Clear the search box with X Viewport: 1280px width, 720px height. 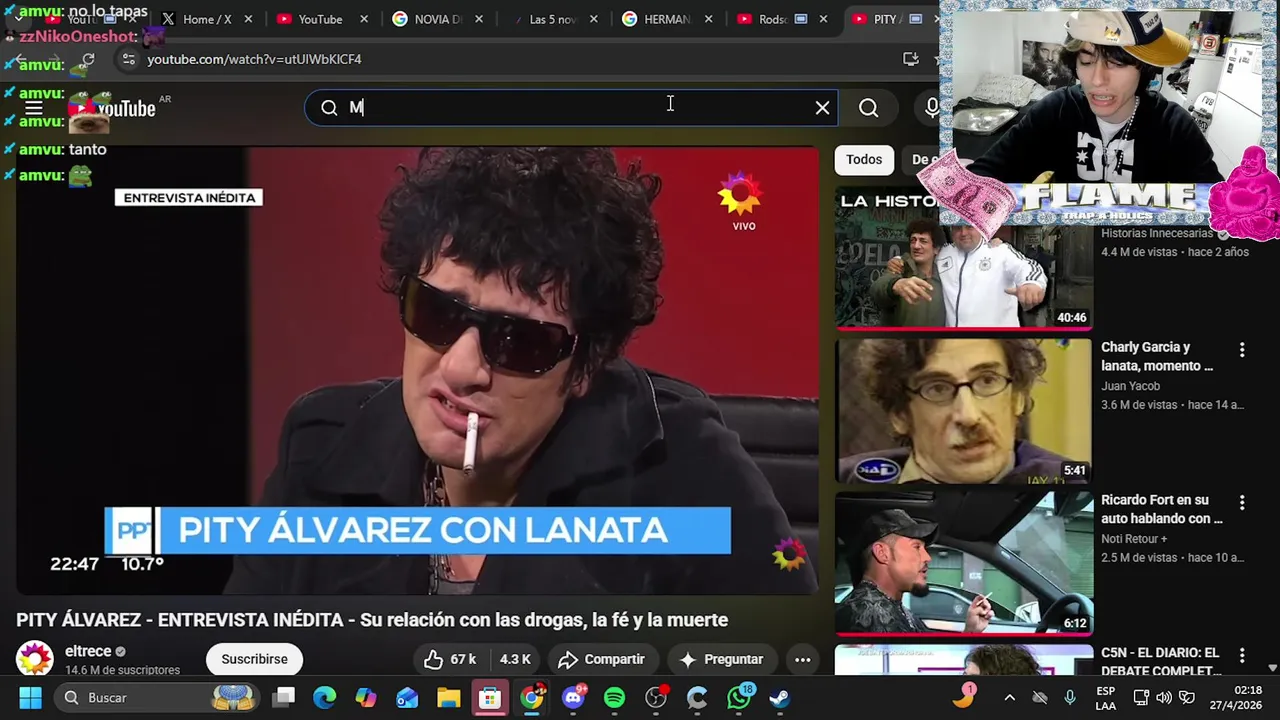click(x=822, y=108)
